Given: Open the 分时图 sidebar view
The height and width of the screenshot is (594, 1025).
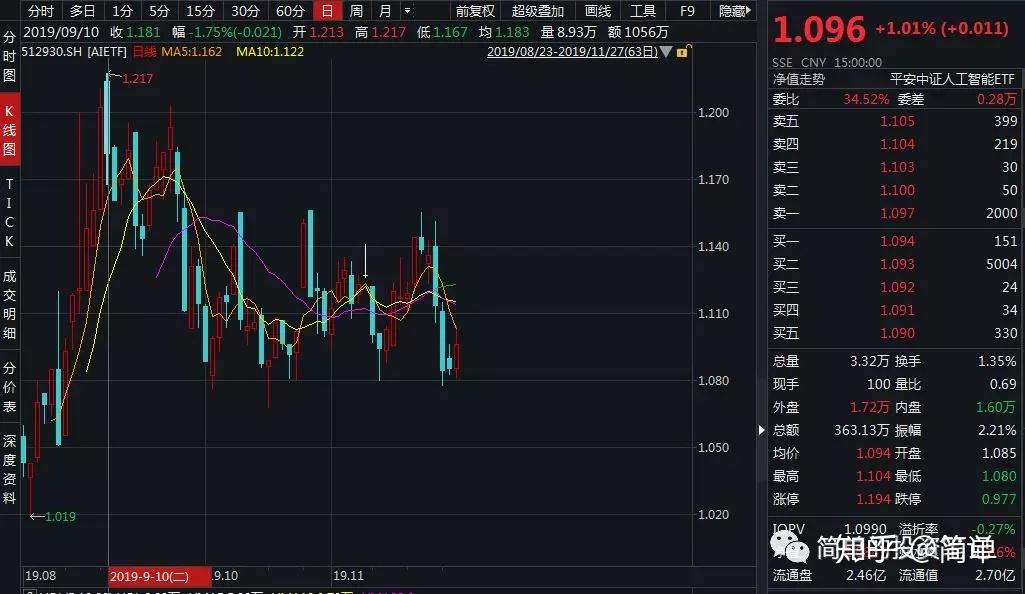Looking at the screenshot, I should click(9, 56).
